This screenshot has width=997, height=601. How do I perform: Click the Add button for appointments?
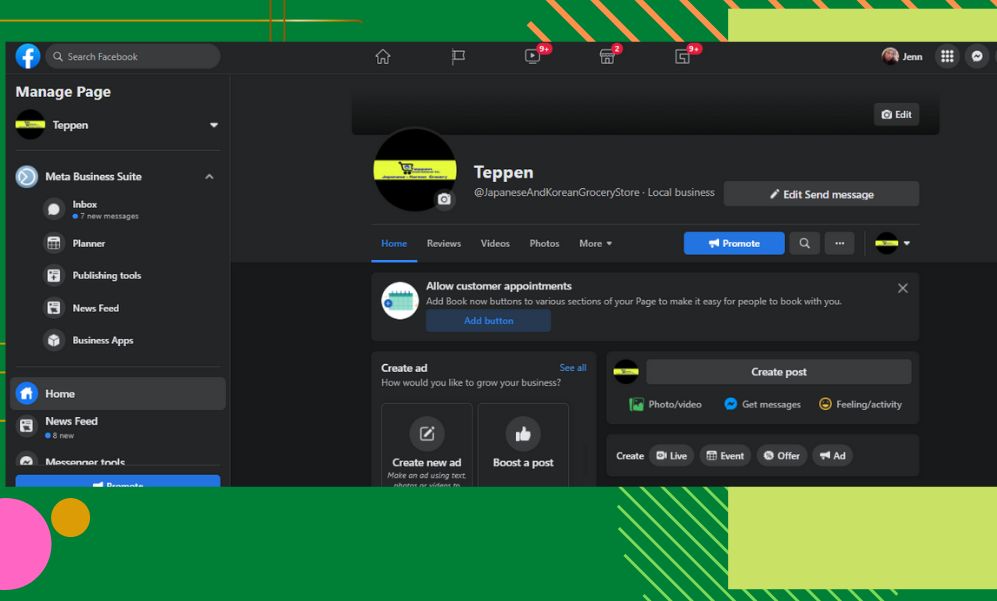[488, 321]
